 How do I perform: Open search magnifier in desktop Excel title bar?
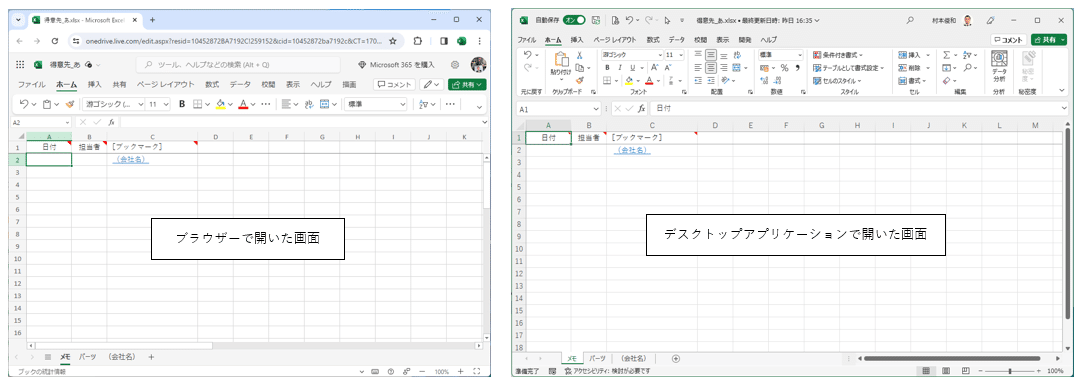pyautogui.click(x=909, y=21)
